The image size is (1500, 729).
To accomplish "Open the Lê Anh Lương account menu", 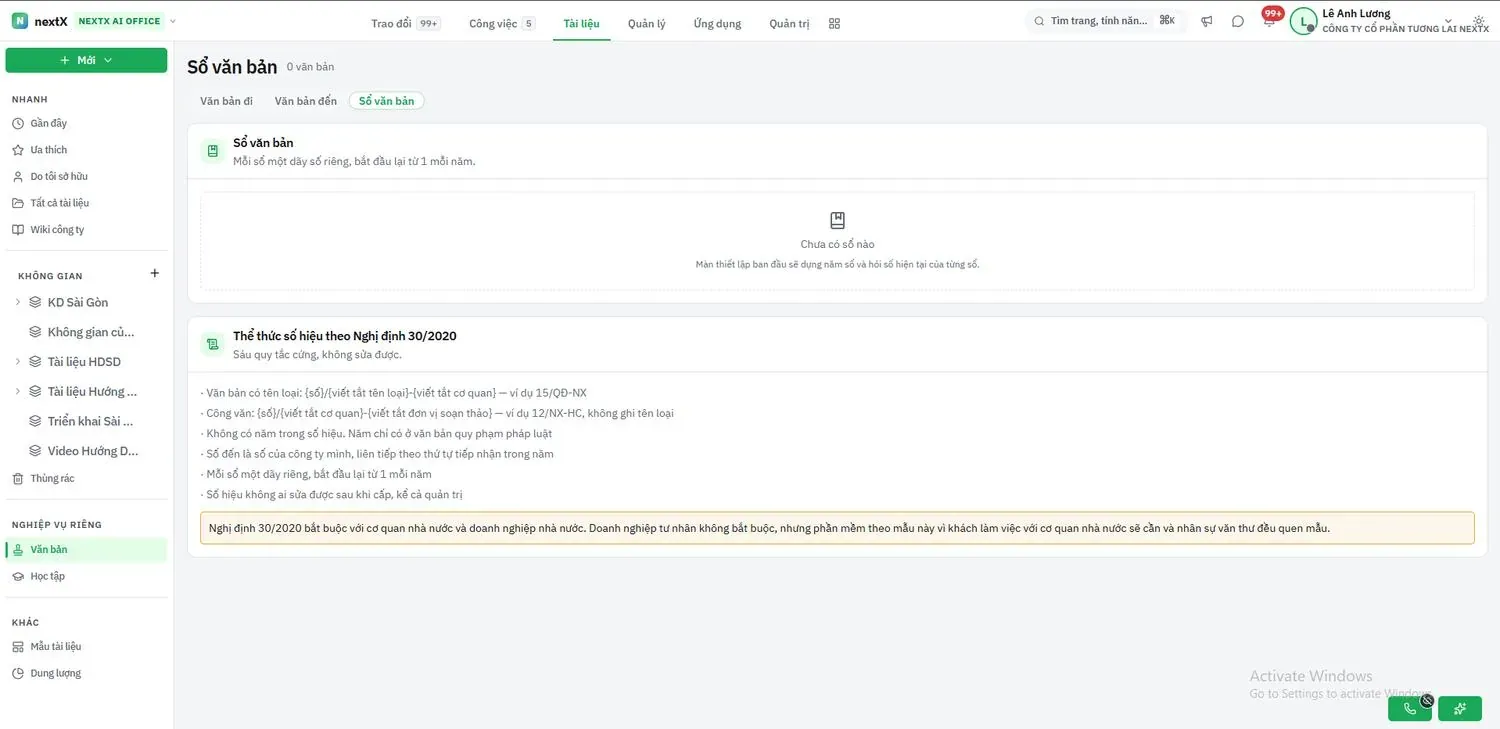I will pos(1389,21).
